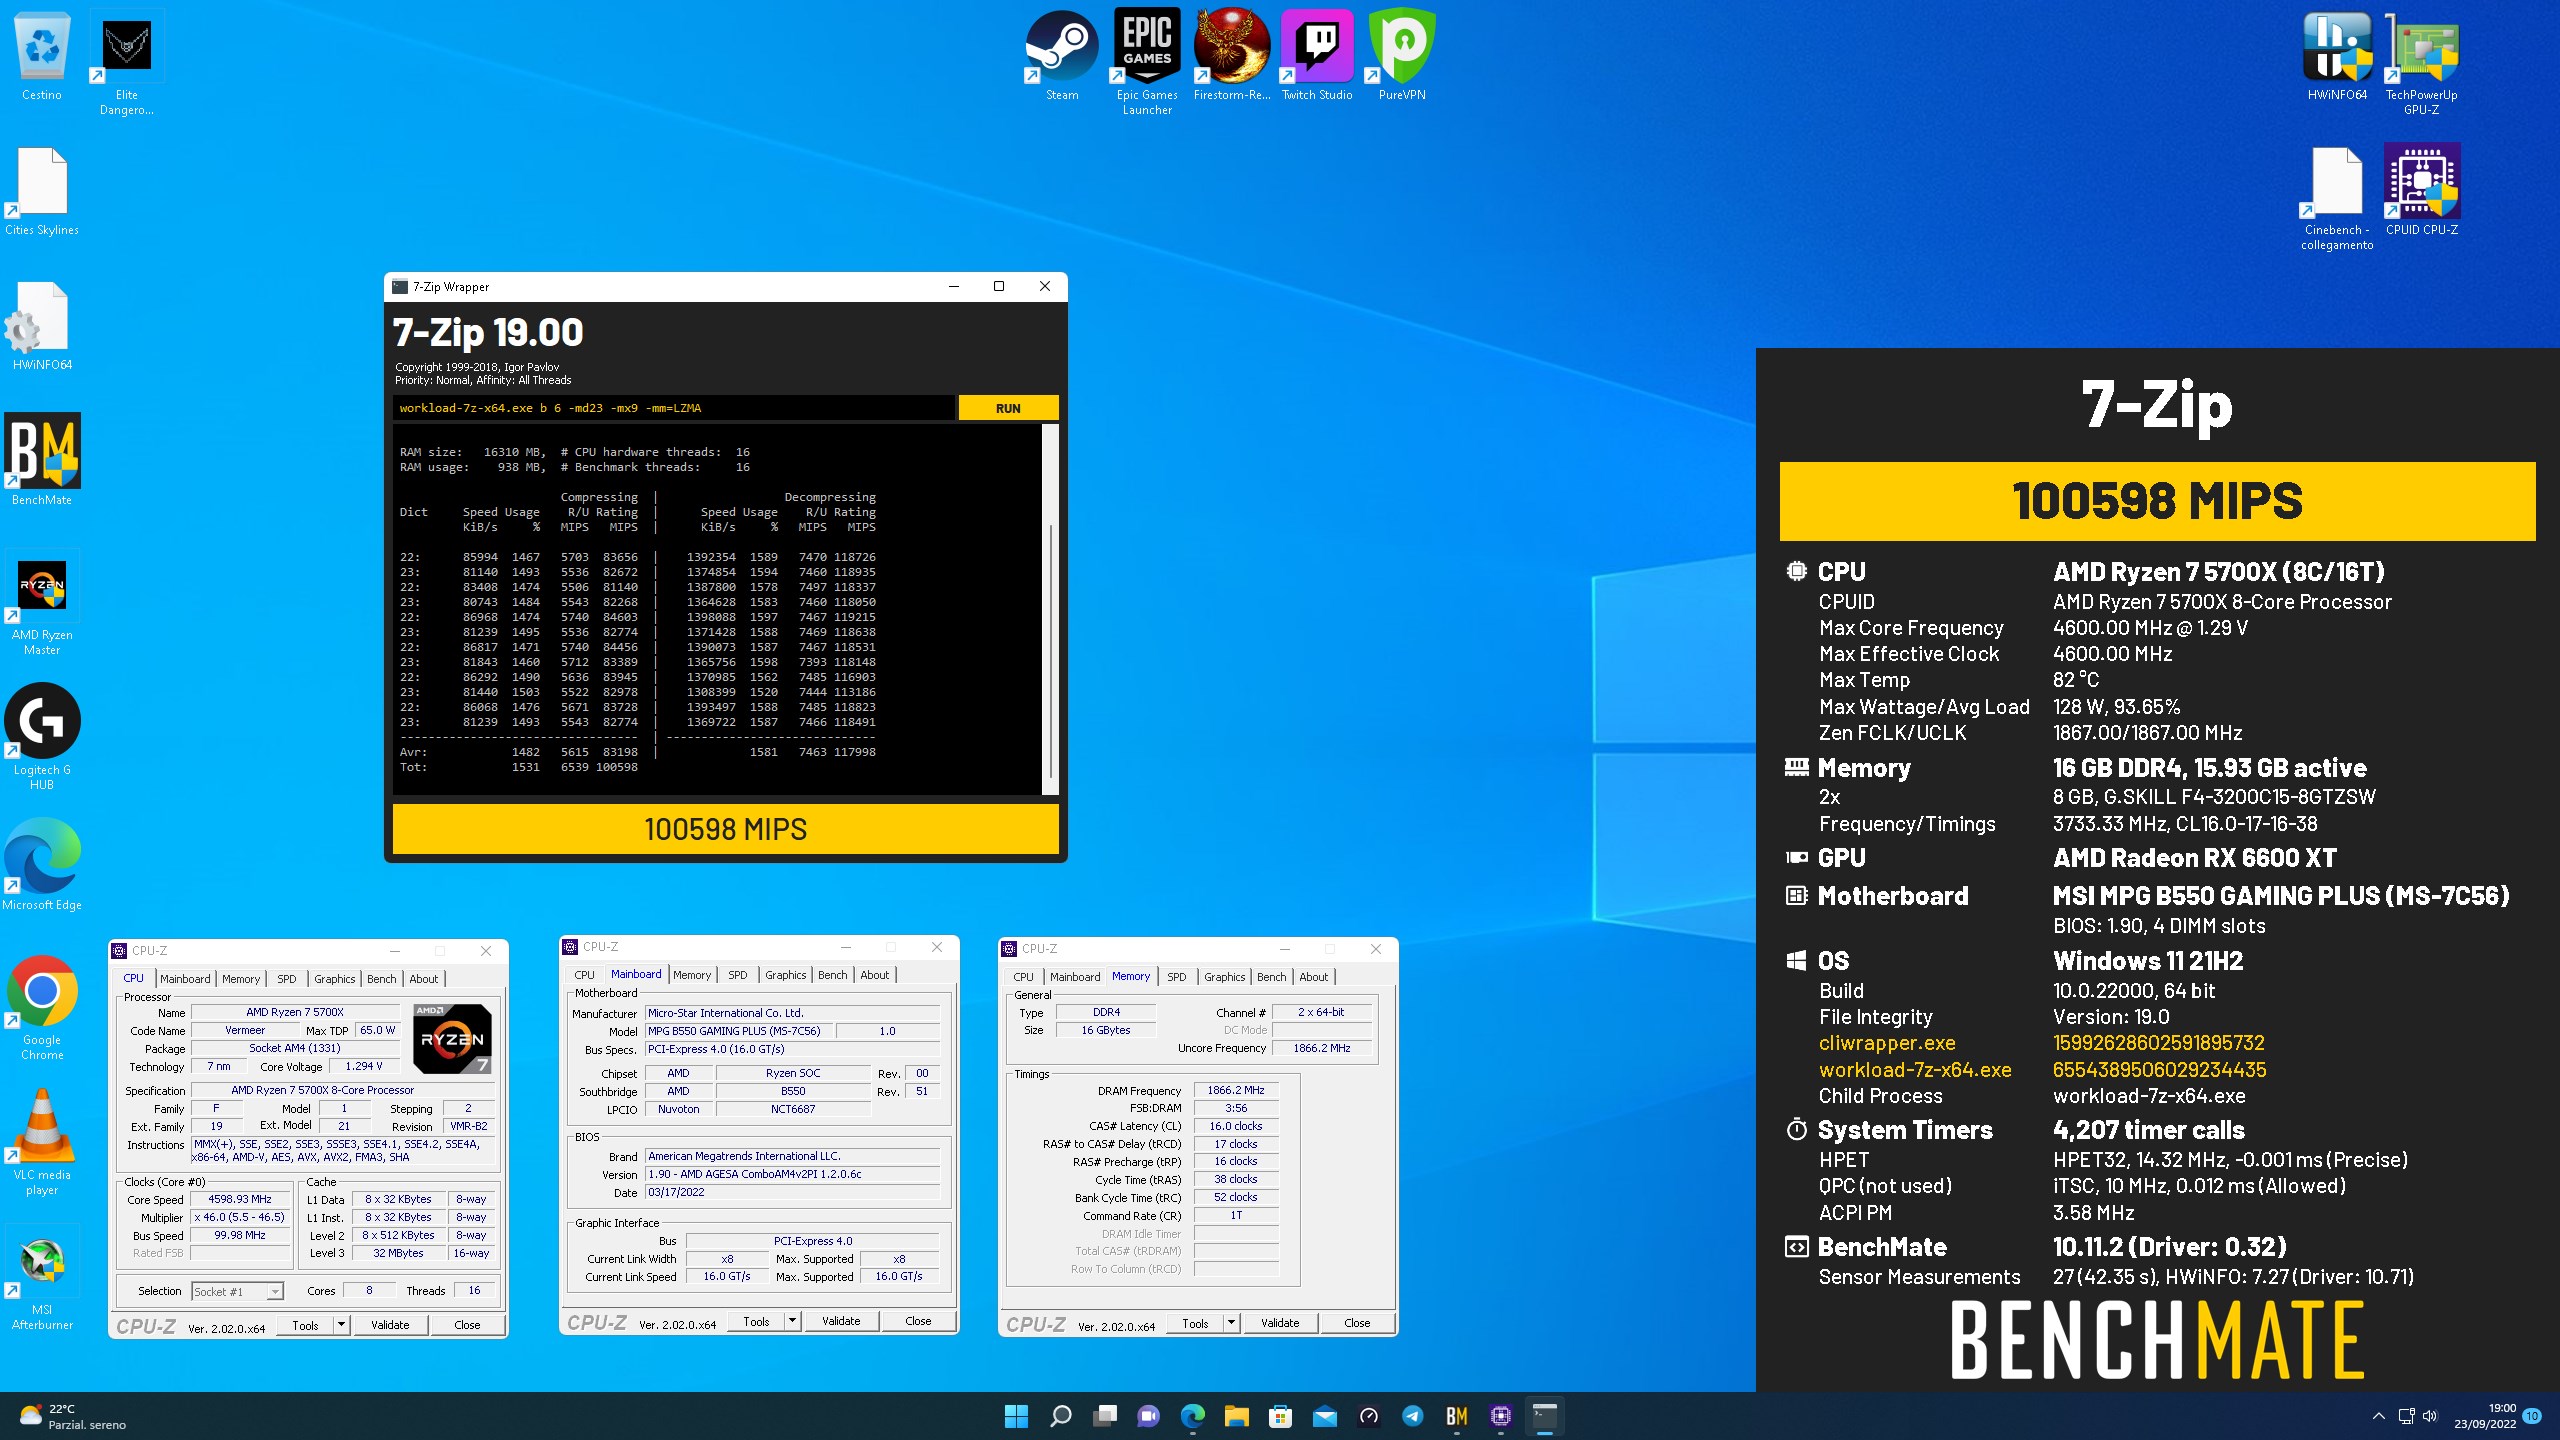
Task: Open Tools dropdown arrow in CPU tab window
Action: [x=341, y=1324]
